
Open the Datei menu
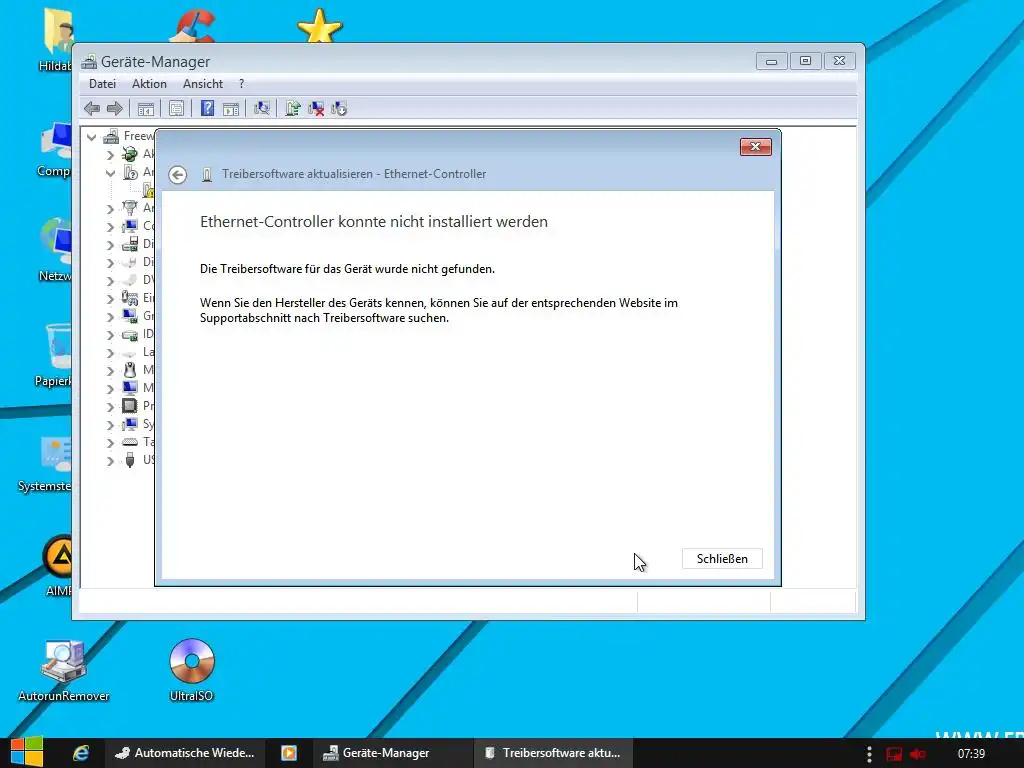pos(103,84)
